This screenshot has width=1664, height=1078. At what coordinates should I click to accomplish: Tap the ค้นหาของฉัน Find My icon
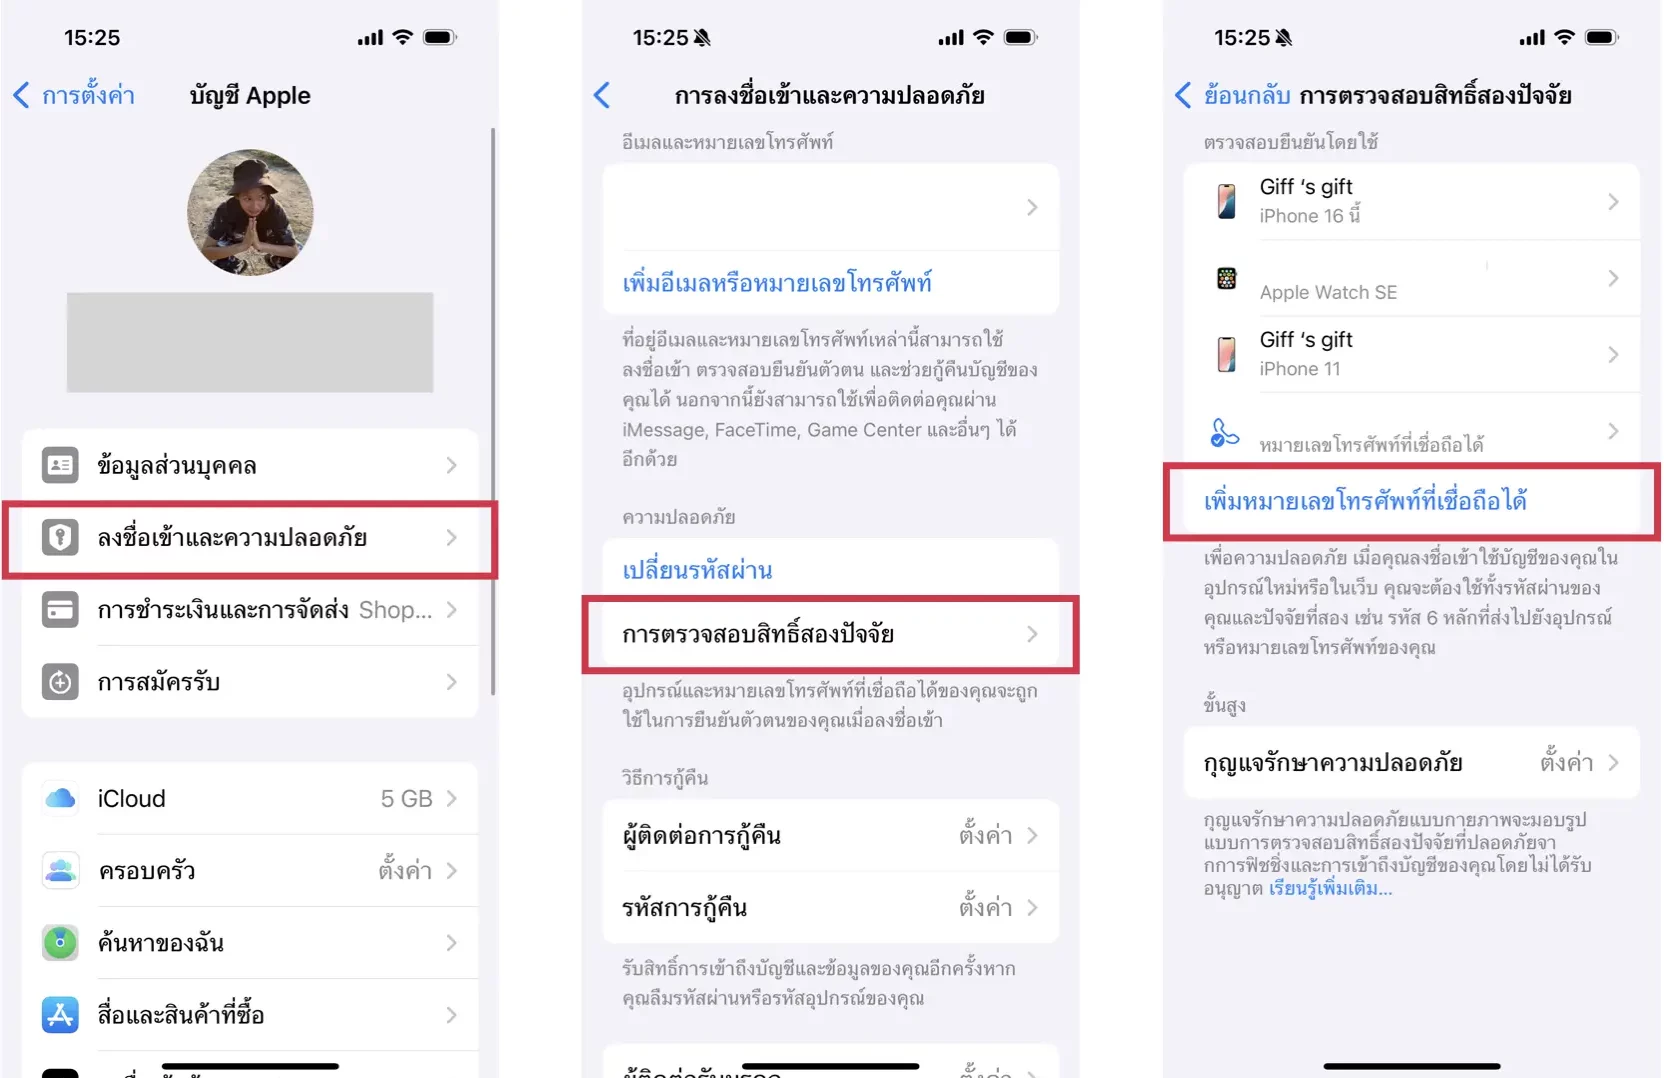(x=60, y=942)
